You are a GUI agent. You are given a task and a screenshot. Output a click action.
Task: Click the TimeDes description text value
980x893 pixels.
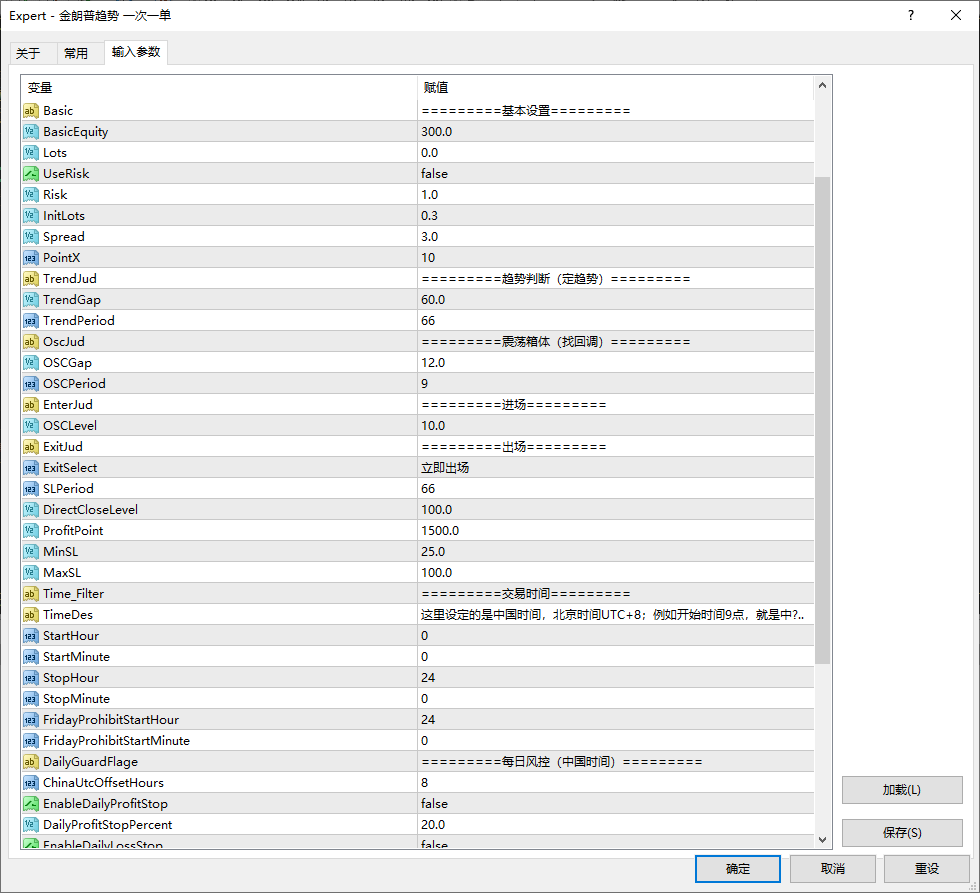tap(612, 615)
